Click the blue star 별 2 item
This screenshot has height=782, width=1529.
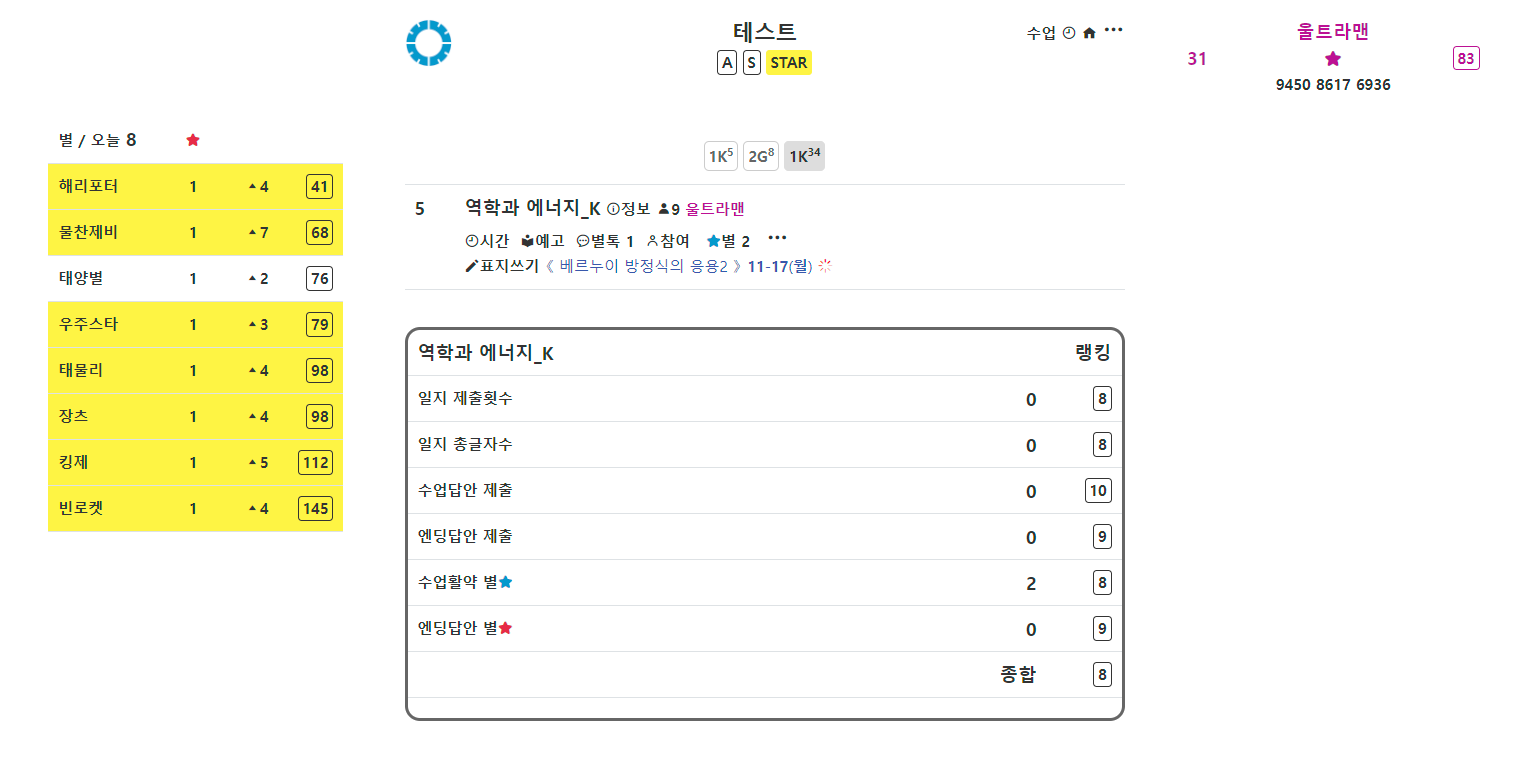click(x=728, y=241)
